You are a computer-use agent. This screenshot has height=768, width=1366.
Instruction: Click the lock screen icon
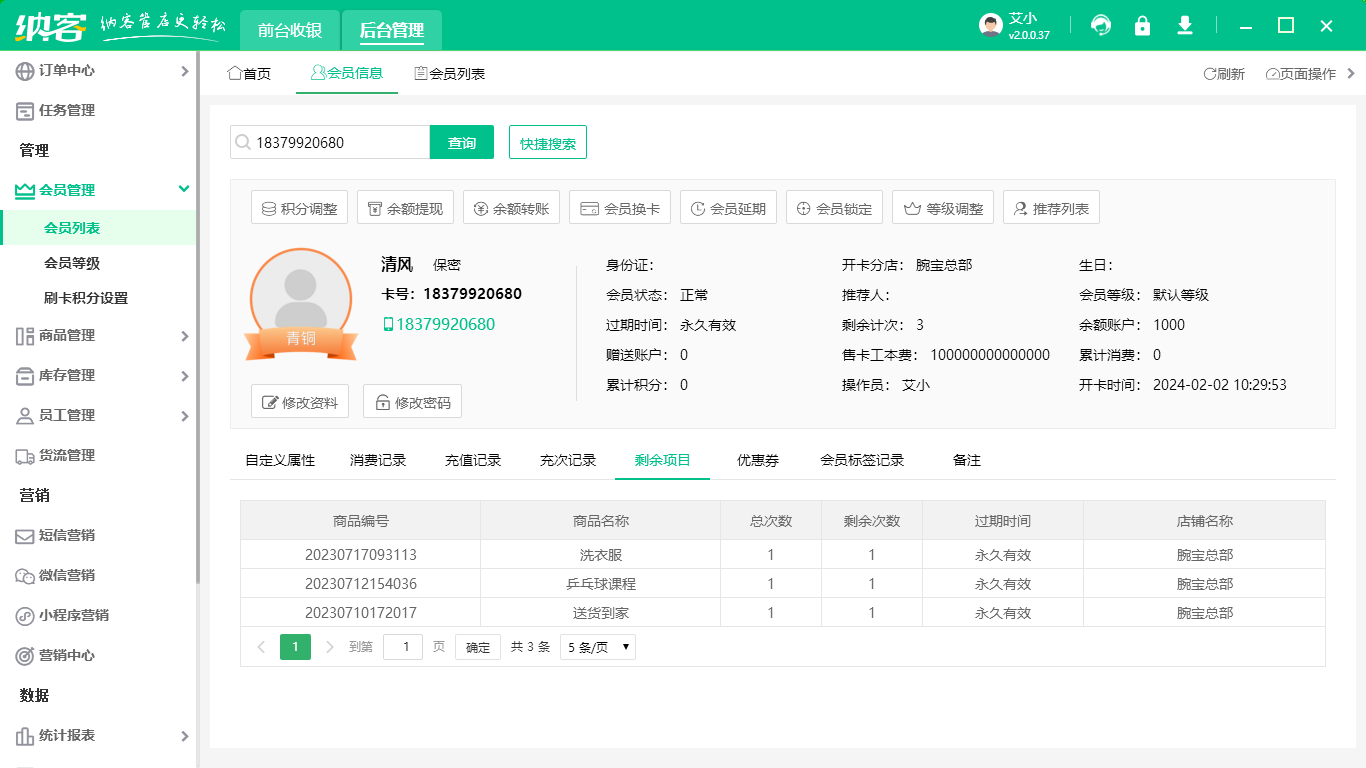click(1142, 26)
